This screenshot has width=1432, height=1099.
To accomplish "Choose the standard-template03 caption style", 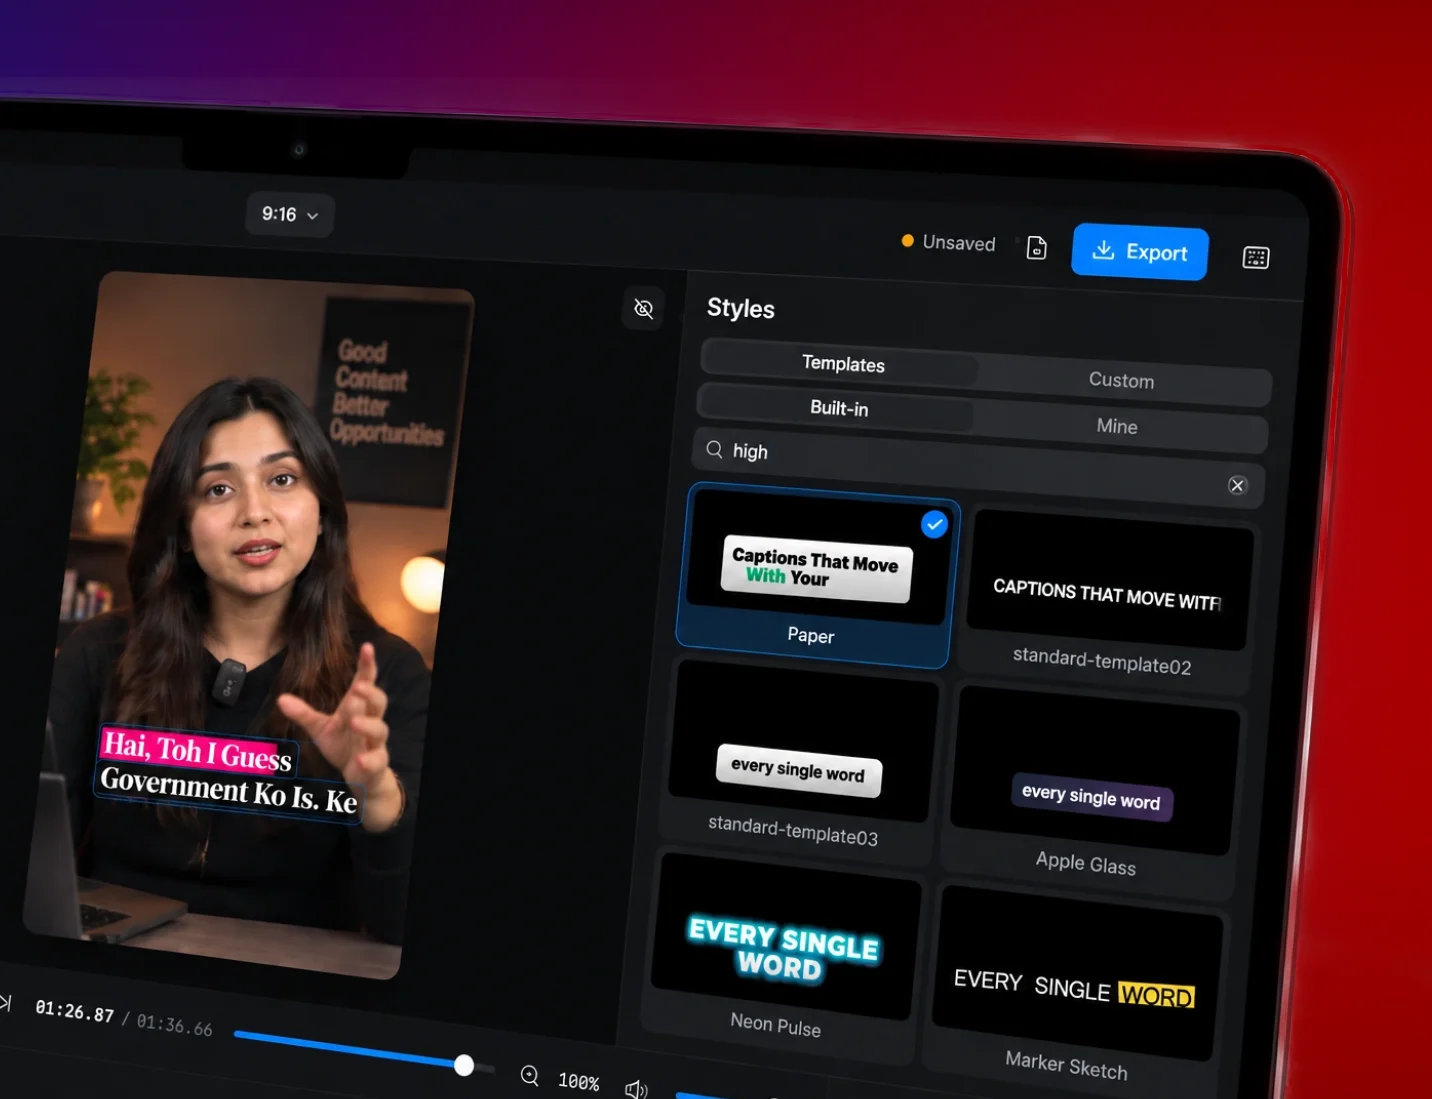I will [x=799, y=758].
